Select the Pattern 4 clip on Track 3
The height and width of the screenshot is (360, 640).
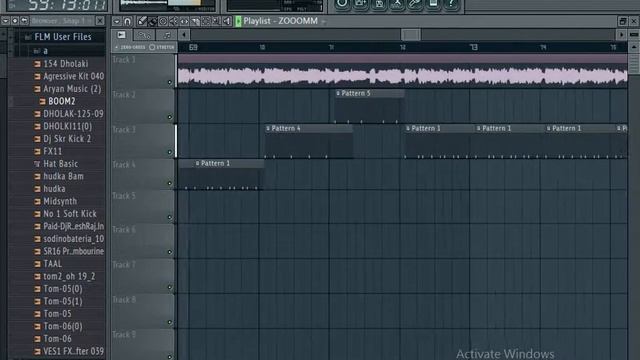(x=309, y=141)
